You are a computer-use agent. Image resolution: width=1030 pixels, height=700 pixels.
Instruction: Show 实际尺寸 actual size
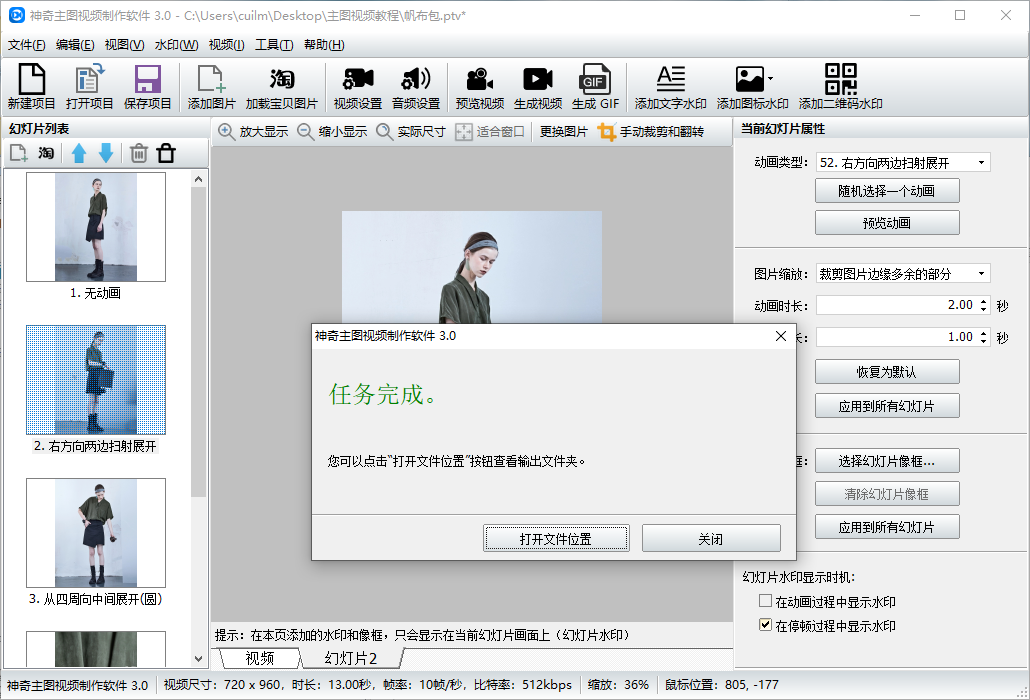click(411, 131)
